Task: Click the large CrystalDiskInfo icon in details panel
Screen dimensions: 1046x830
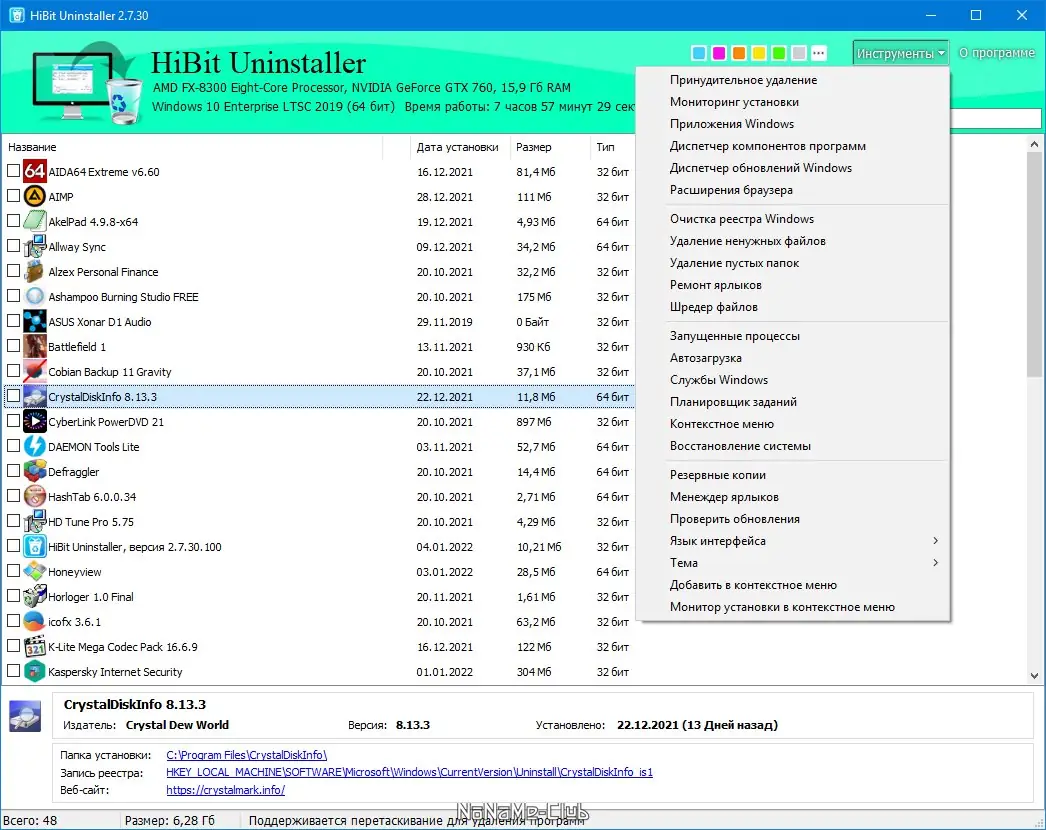Action: (x=25, y=717)
